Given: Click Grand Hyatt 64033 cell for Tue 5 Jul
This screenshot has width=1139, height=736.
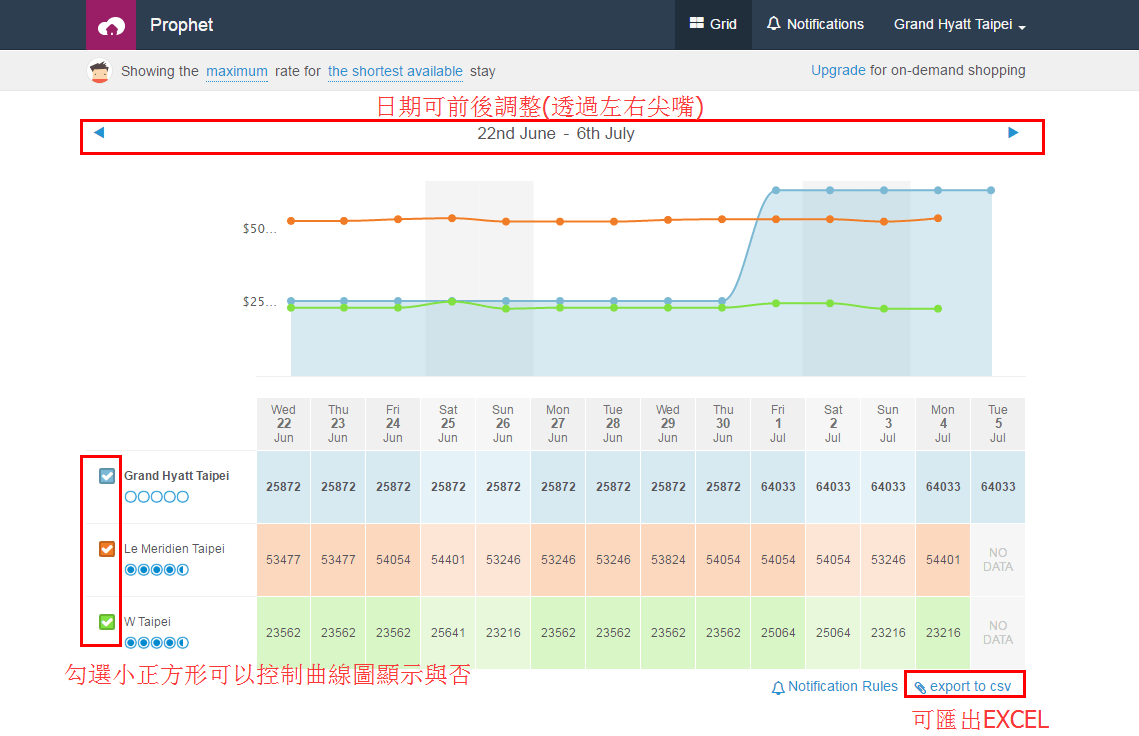Looking at the screenshot, I should (x=998, y=487).
